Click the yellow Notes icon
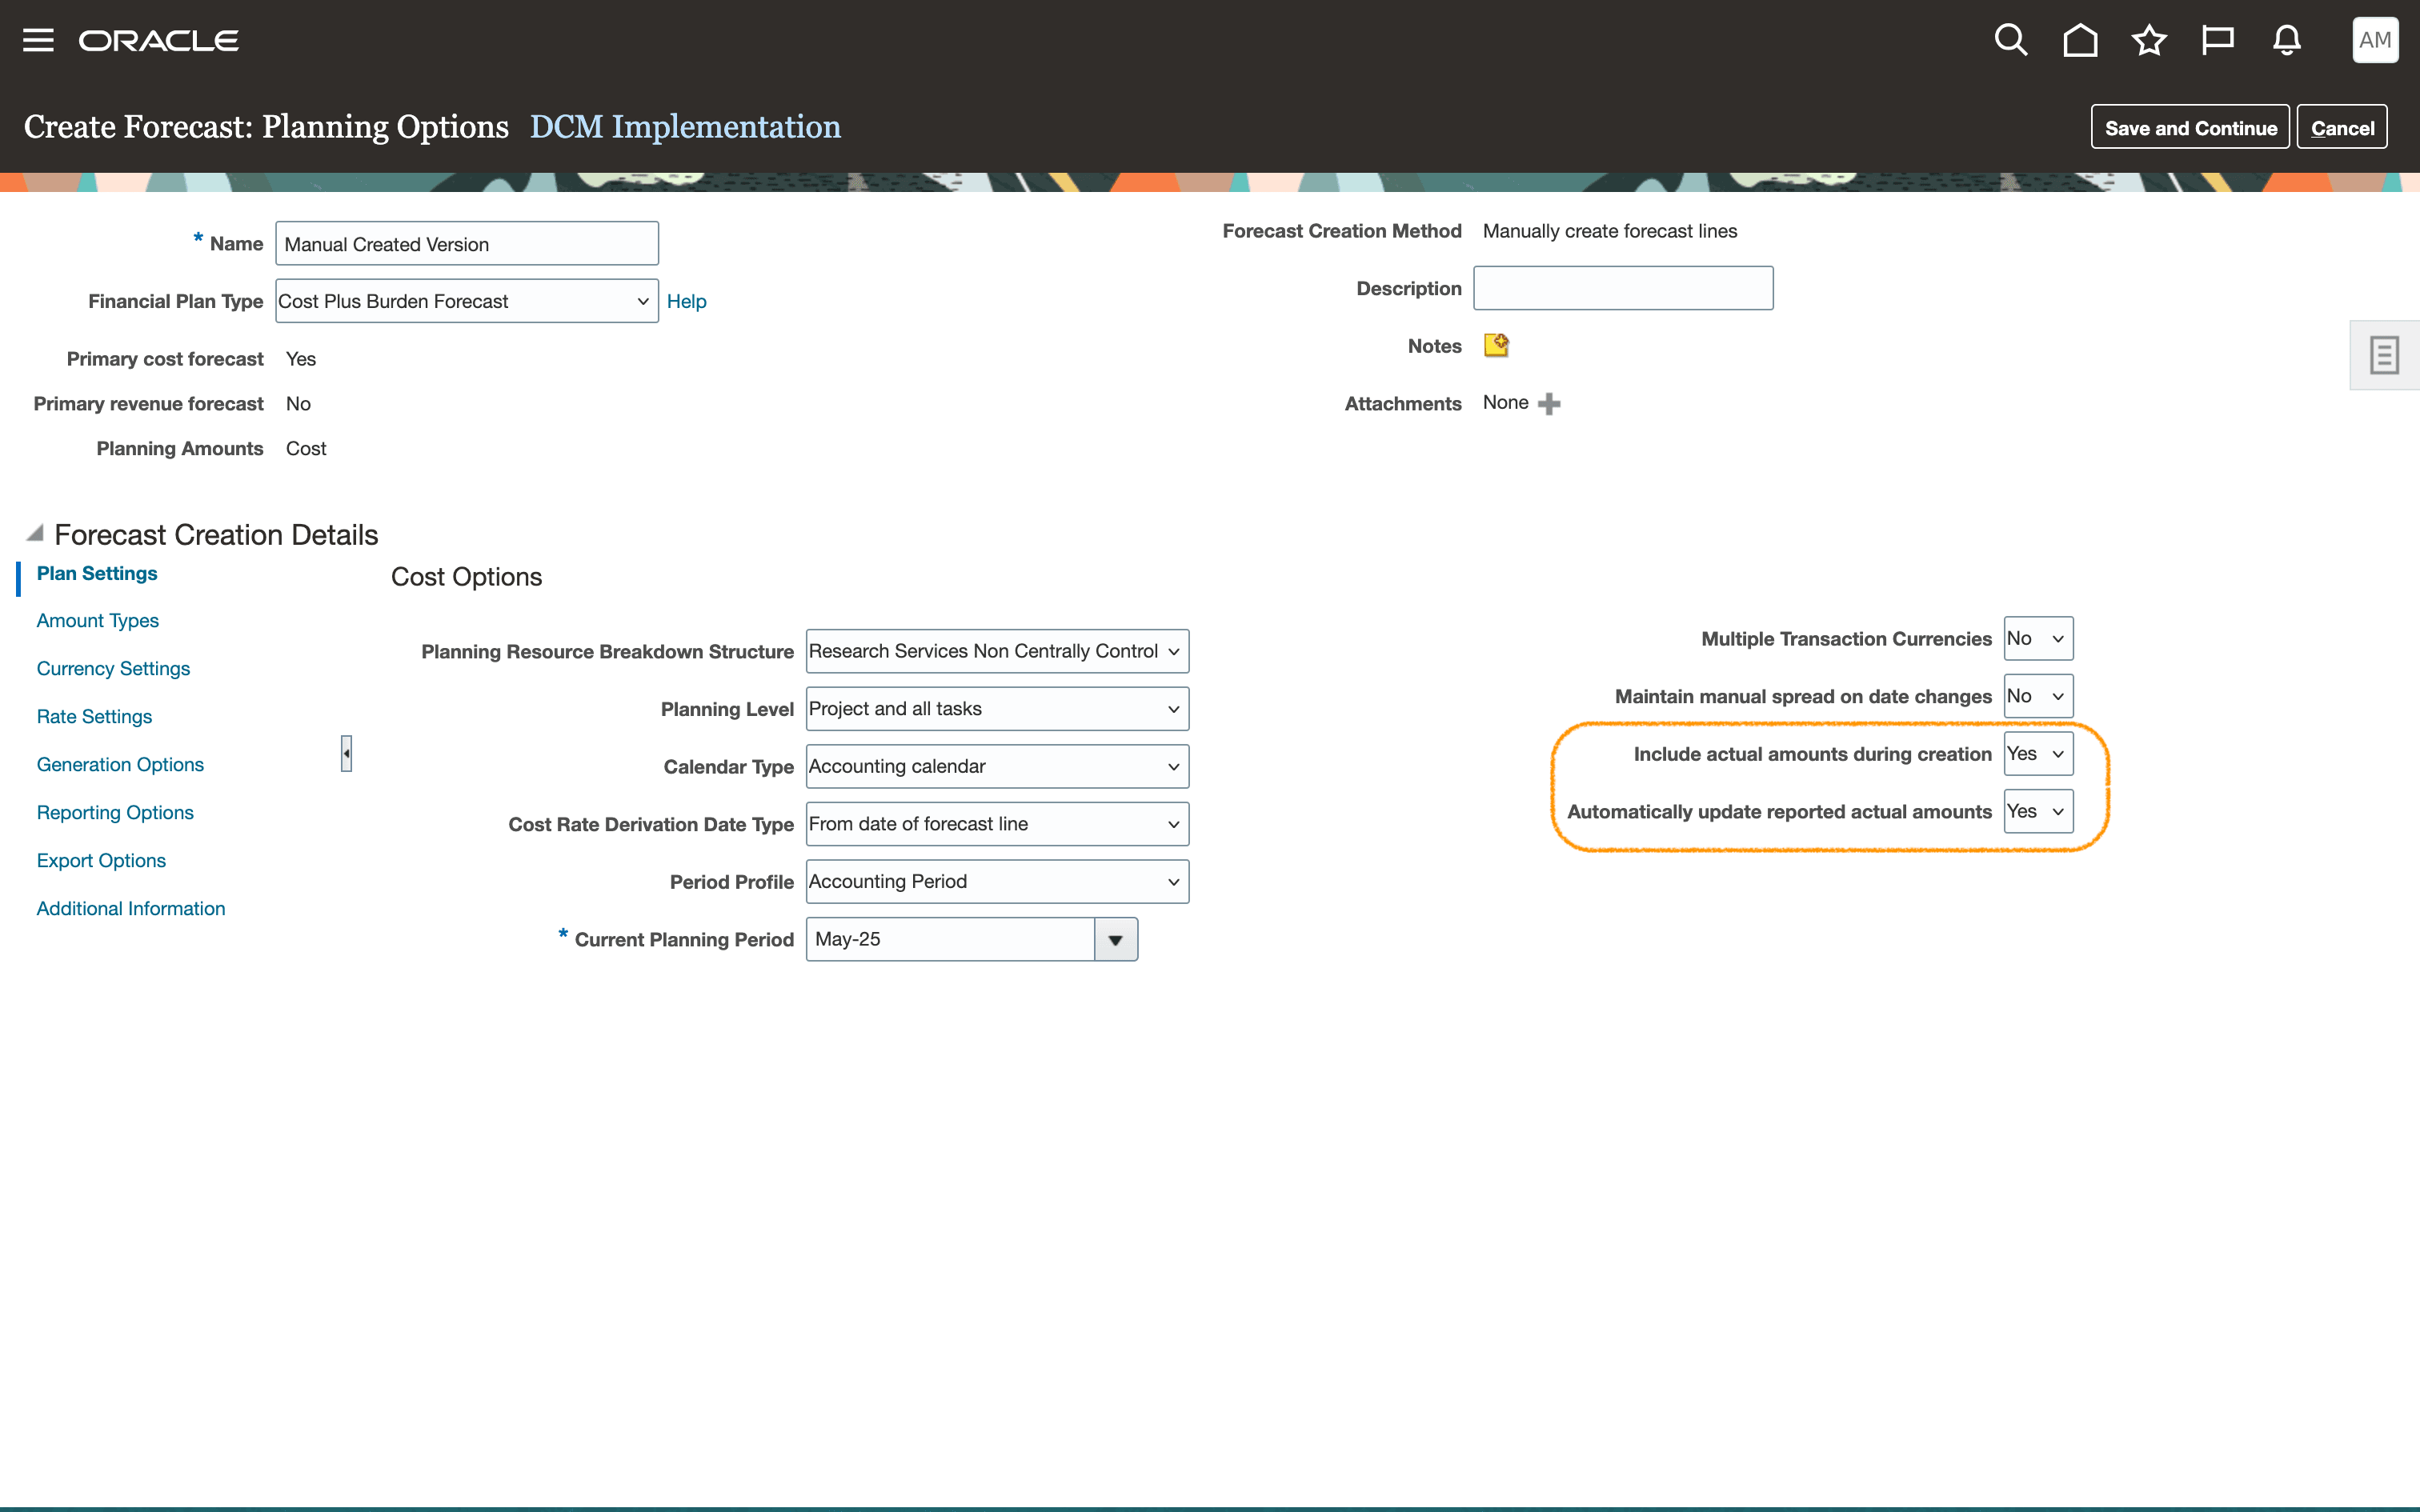The image size is (2420, 1512). point(1496,345)
